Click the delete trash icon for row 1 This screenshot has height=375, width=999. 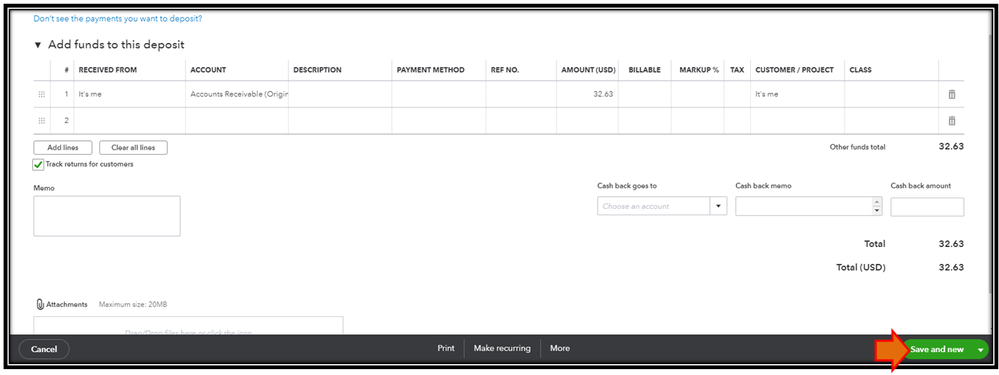point(952,94)
